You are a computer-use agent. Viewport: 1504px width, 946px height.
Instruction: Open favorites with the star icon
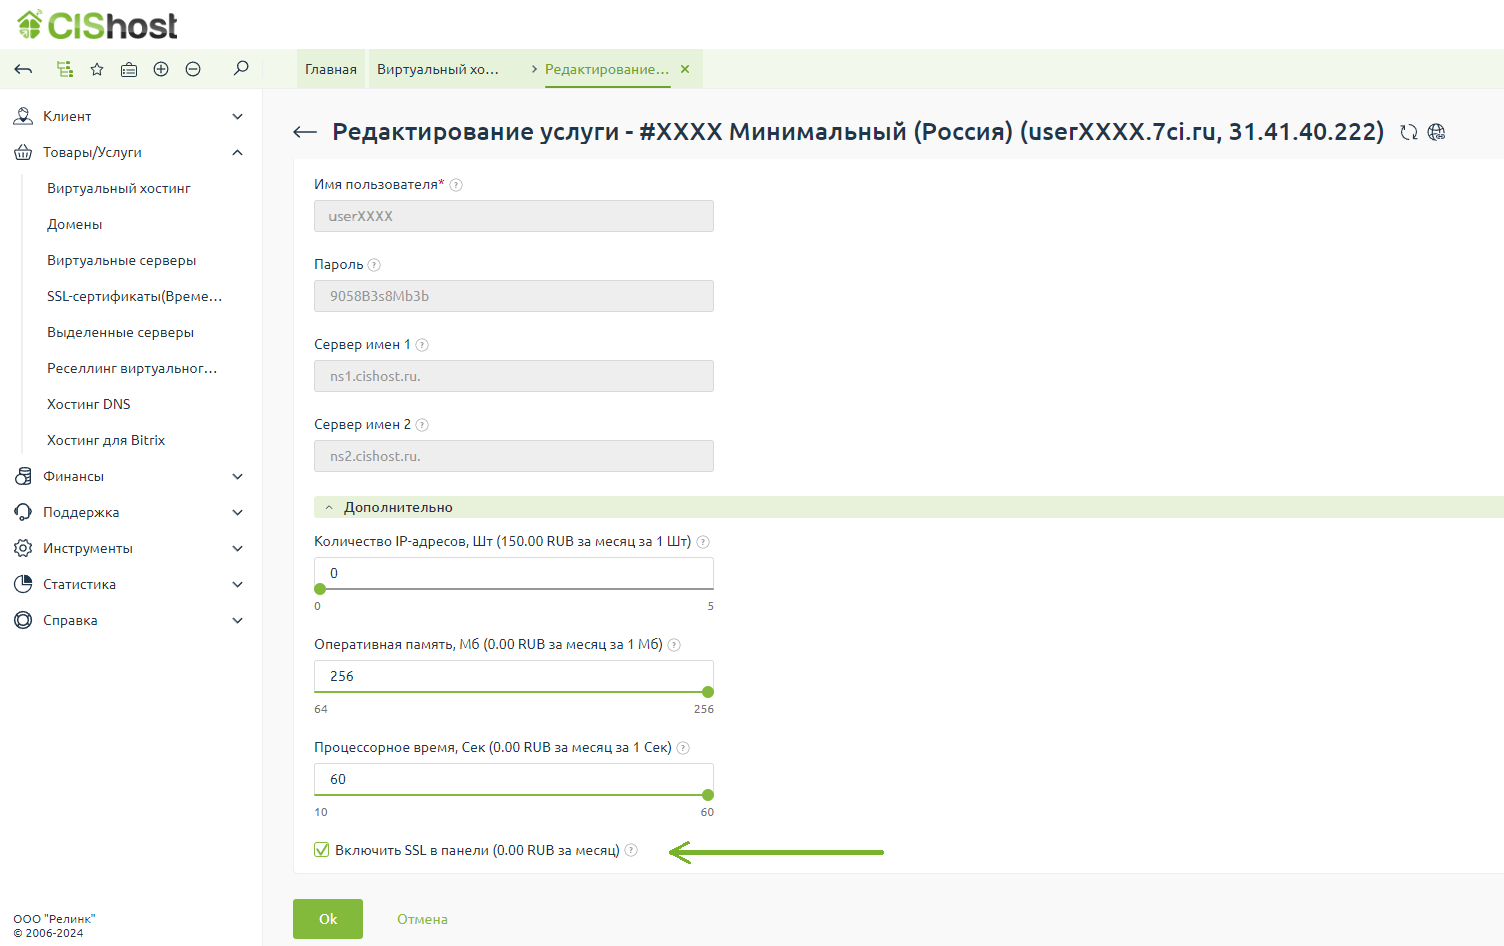tap(97, 69)
